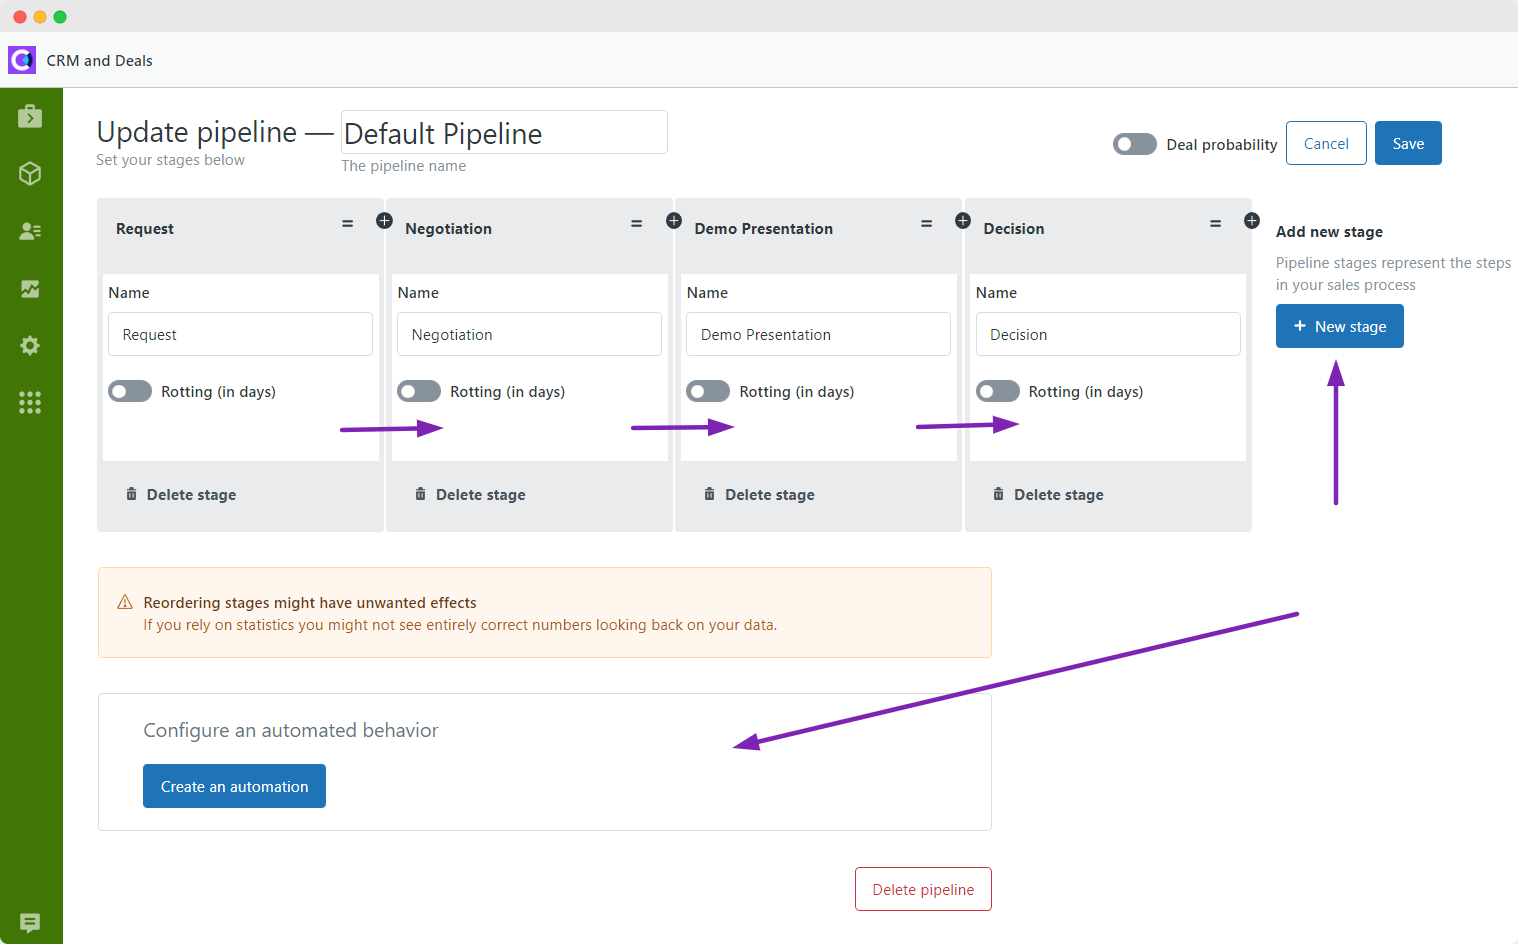1518x944 pixels.
Task: Click the CRM and Deals logo
Action: (x=21, y=60)
